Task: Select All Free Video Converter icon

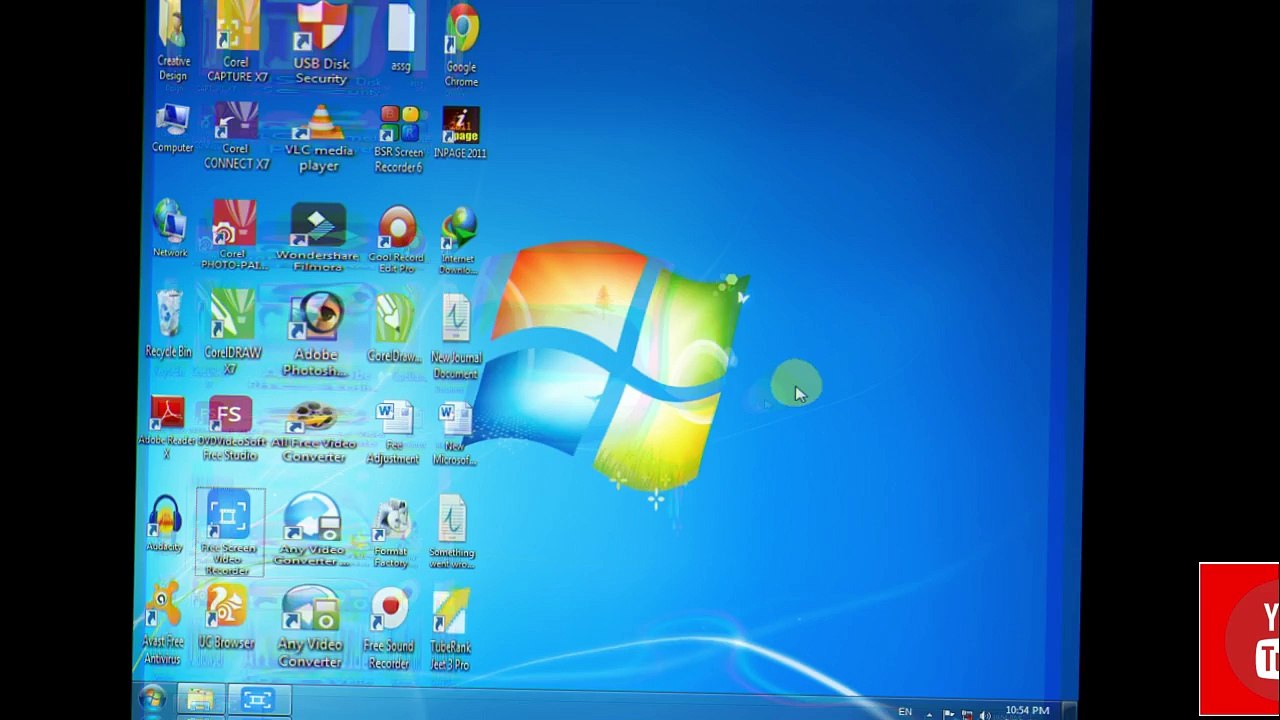Action: click(x=314, y=432)
